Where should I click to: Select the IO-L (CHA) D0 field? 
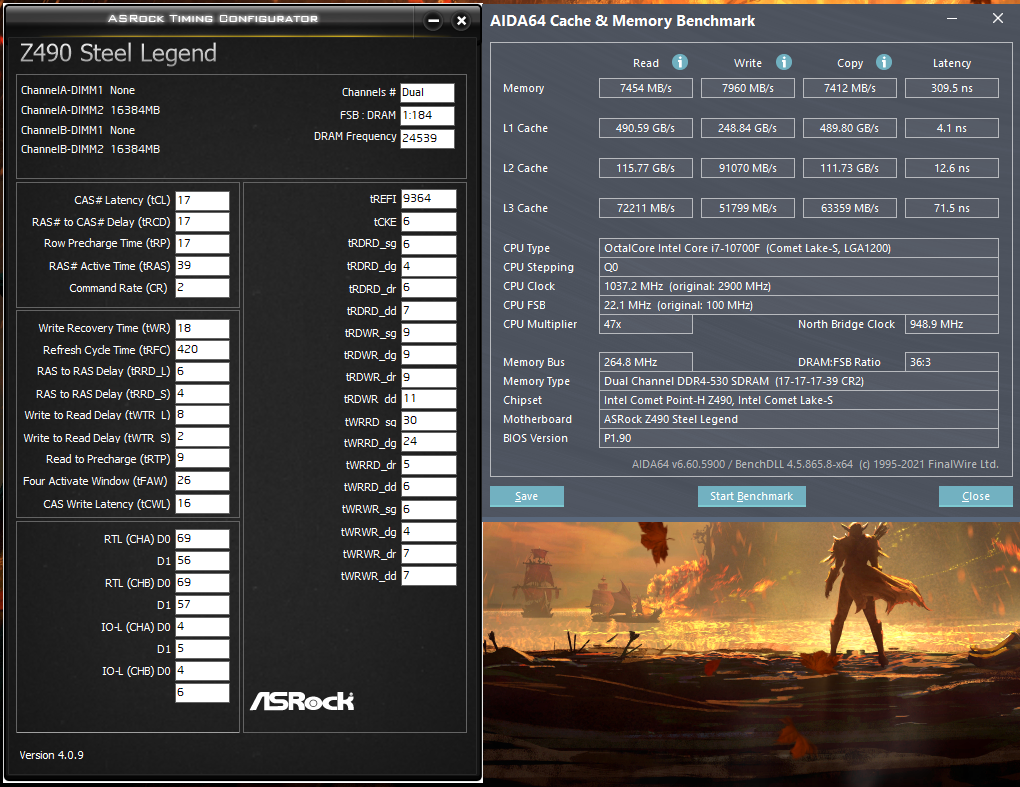[x=202, y=626]
